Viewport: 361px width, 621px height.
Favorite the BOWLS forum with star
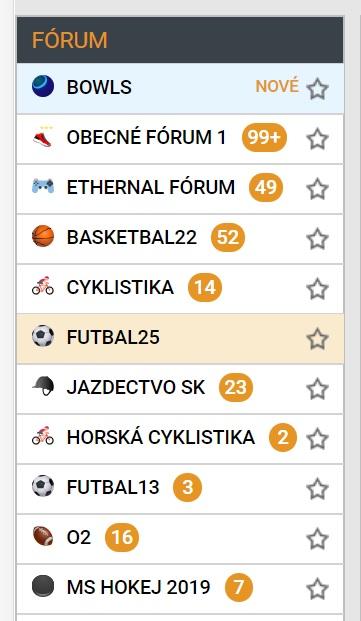[x=317, y=88]
